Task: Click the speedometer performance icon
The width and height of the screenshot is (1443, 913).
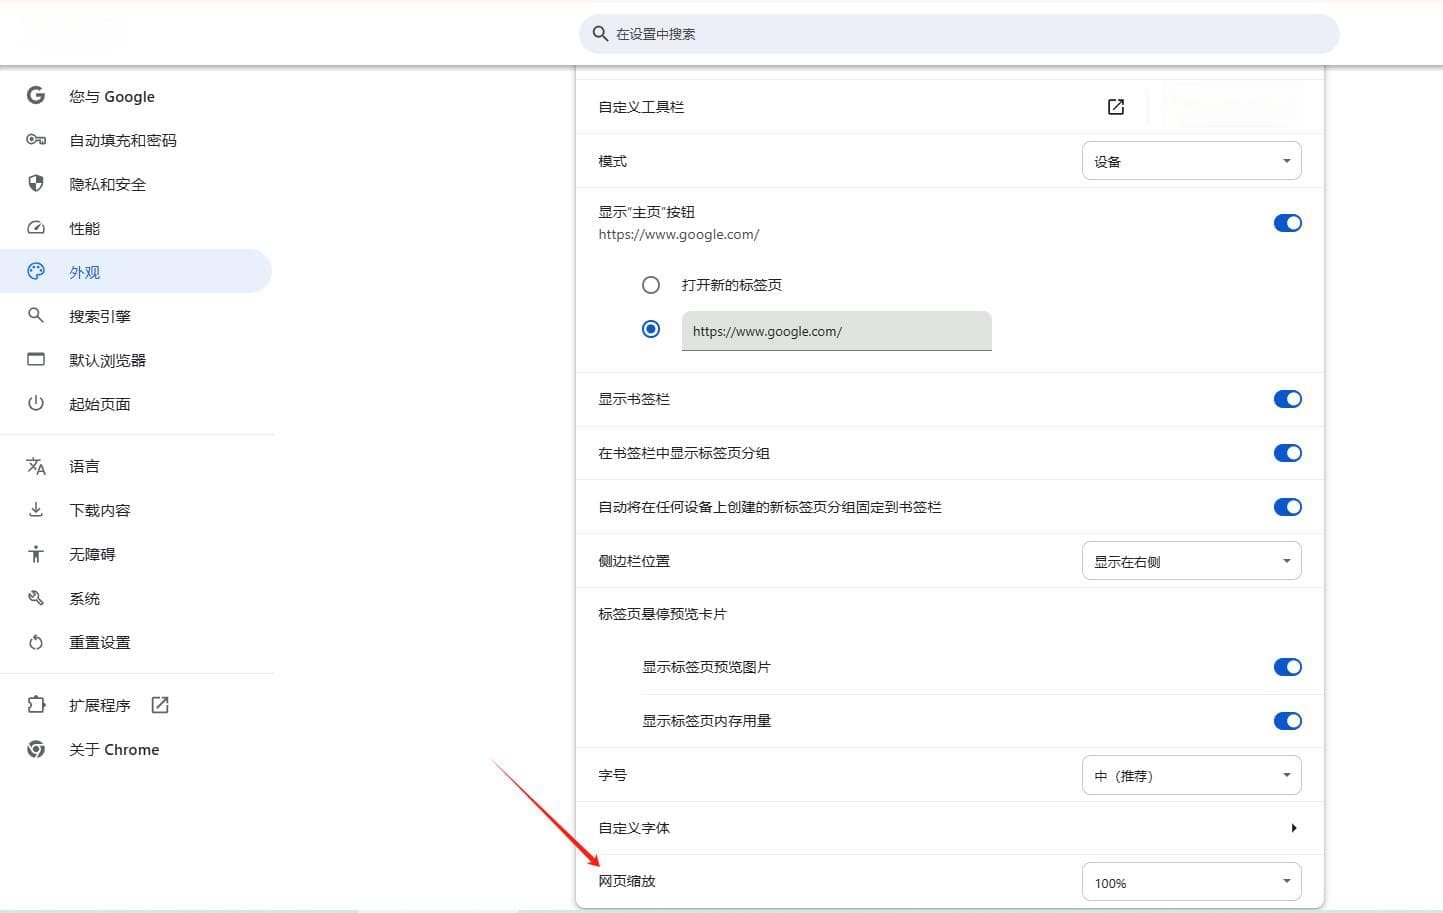Action: click(36, 228)
